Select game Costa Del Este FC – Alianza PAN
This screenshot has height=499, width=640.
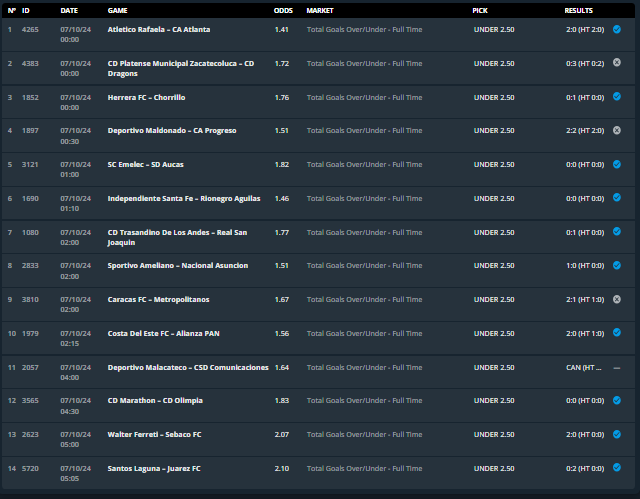[163, 333]
